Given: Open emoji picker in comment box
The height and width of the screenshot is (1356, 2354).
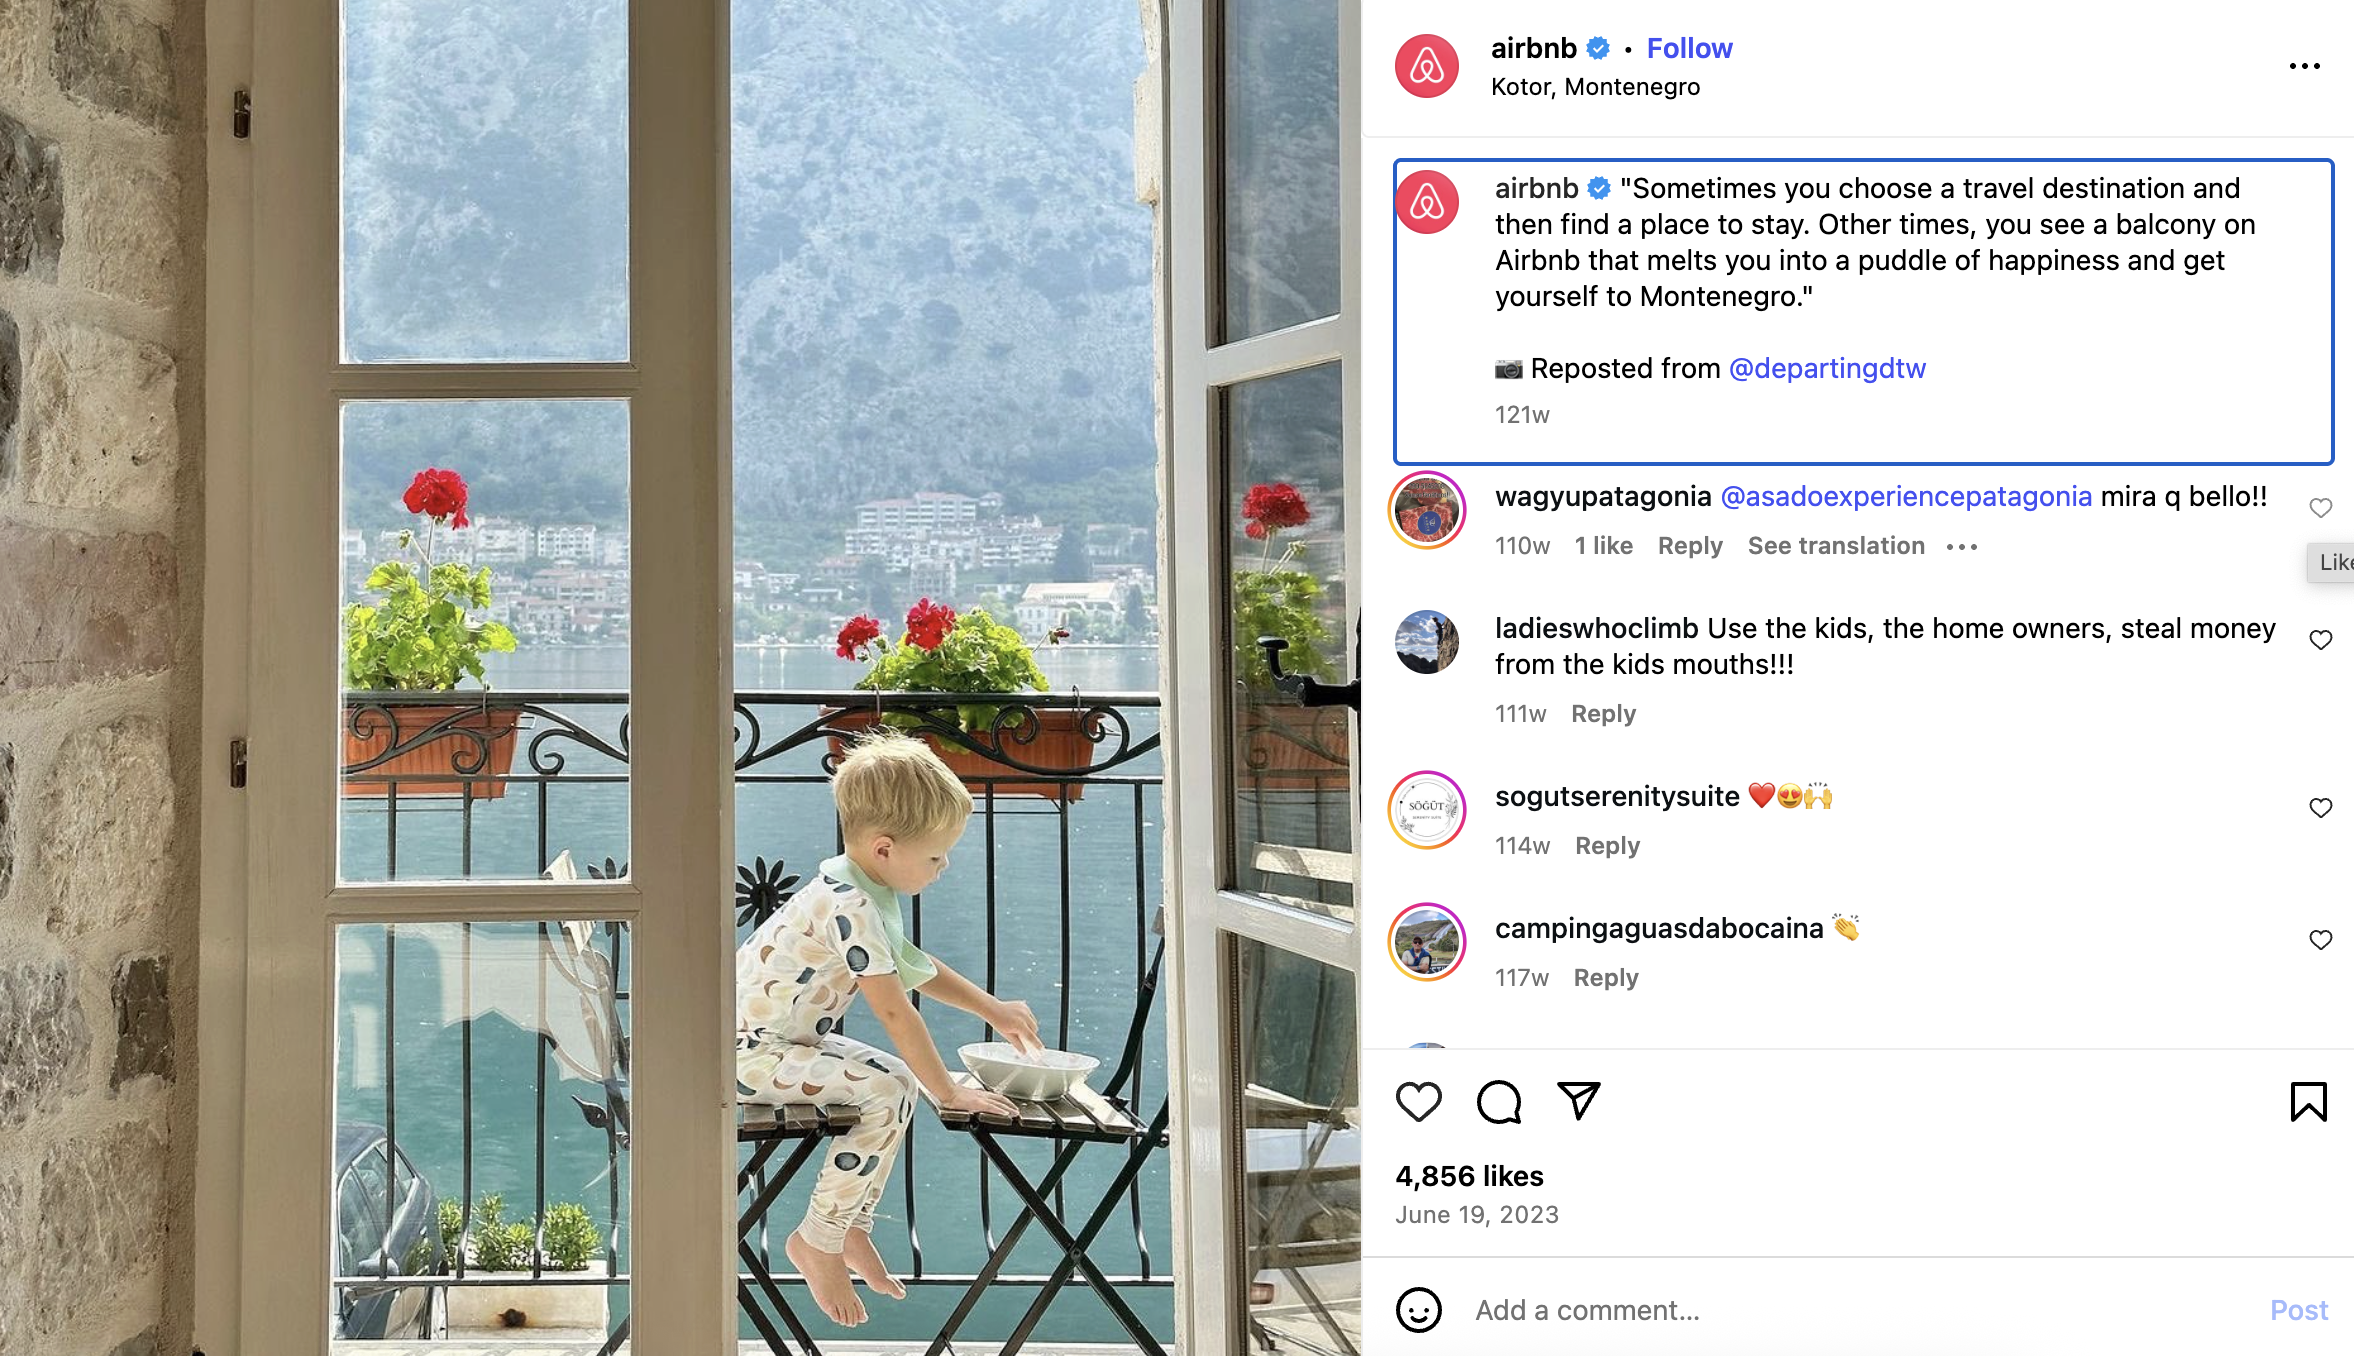Looking at the screenshot, I should point(1418,1310).
